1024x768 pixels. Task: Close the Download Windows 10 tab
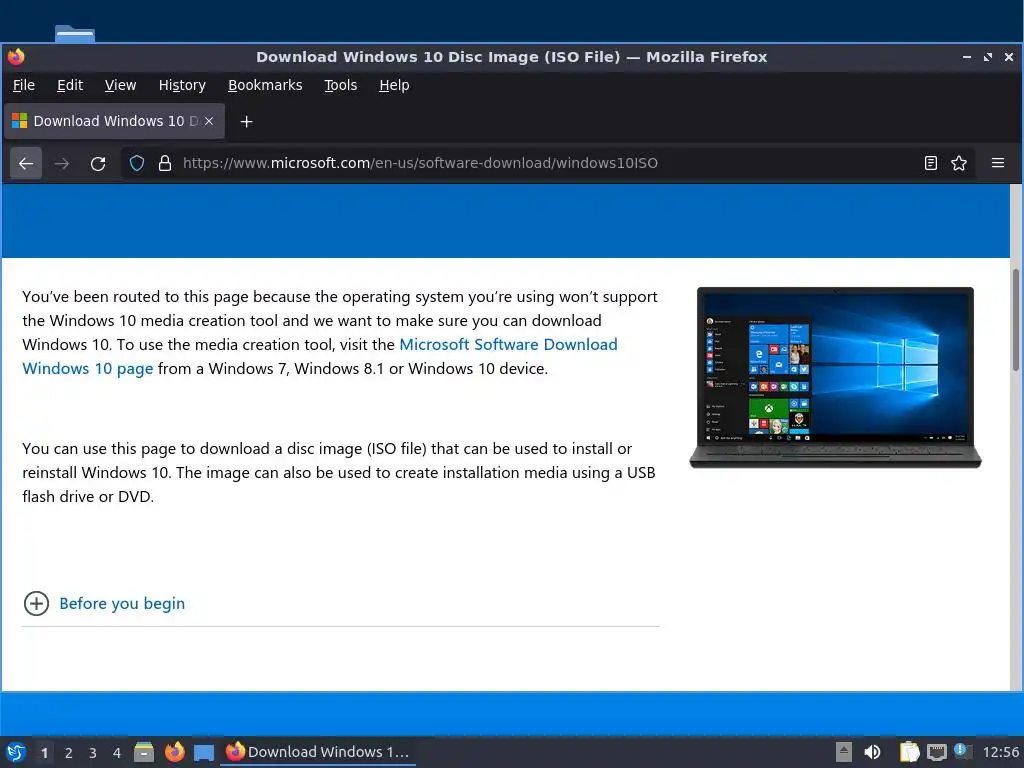209,121
